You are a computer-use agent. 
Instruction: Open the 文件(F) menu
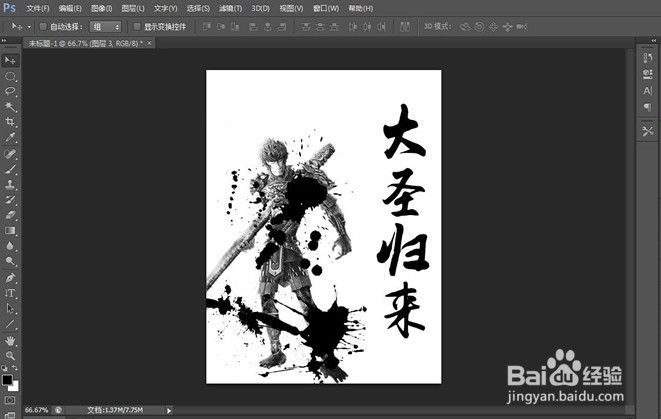click(38, 8)
